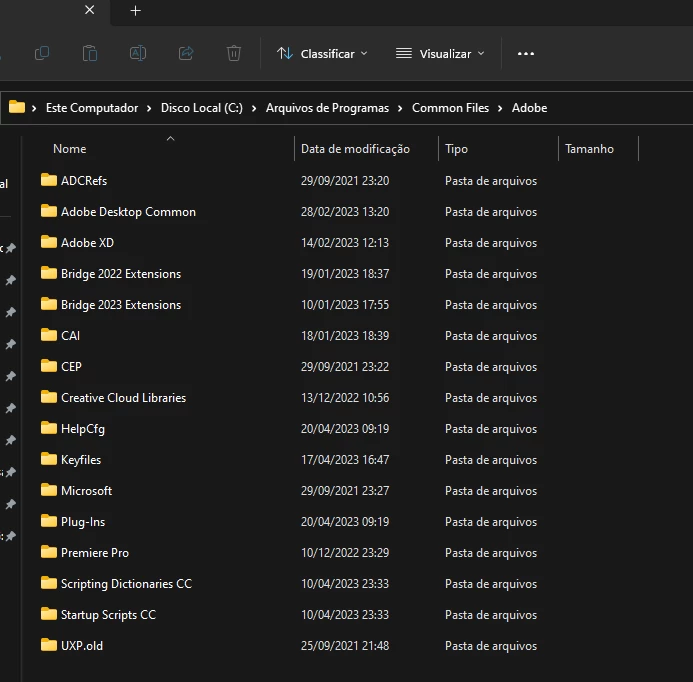Screen dimensions: 693x682
Task: Click the ADCRefs folder name
Action: coord(84,181)
